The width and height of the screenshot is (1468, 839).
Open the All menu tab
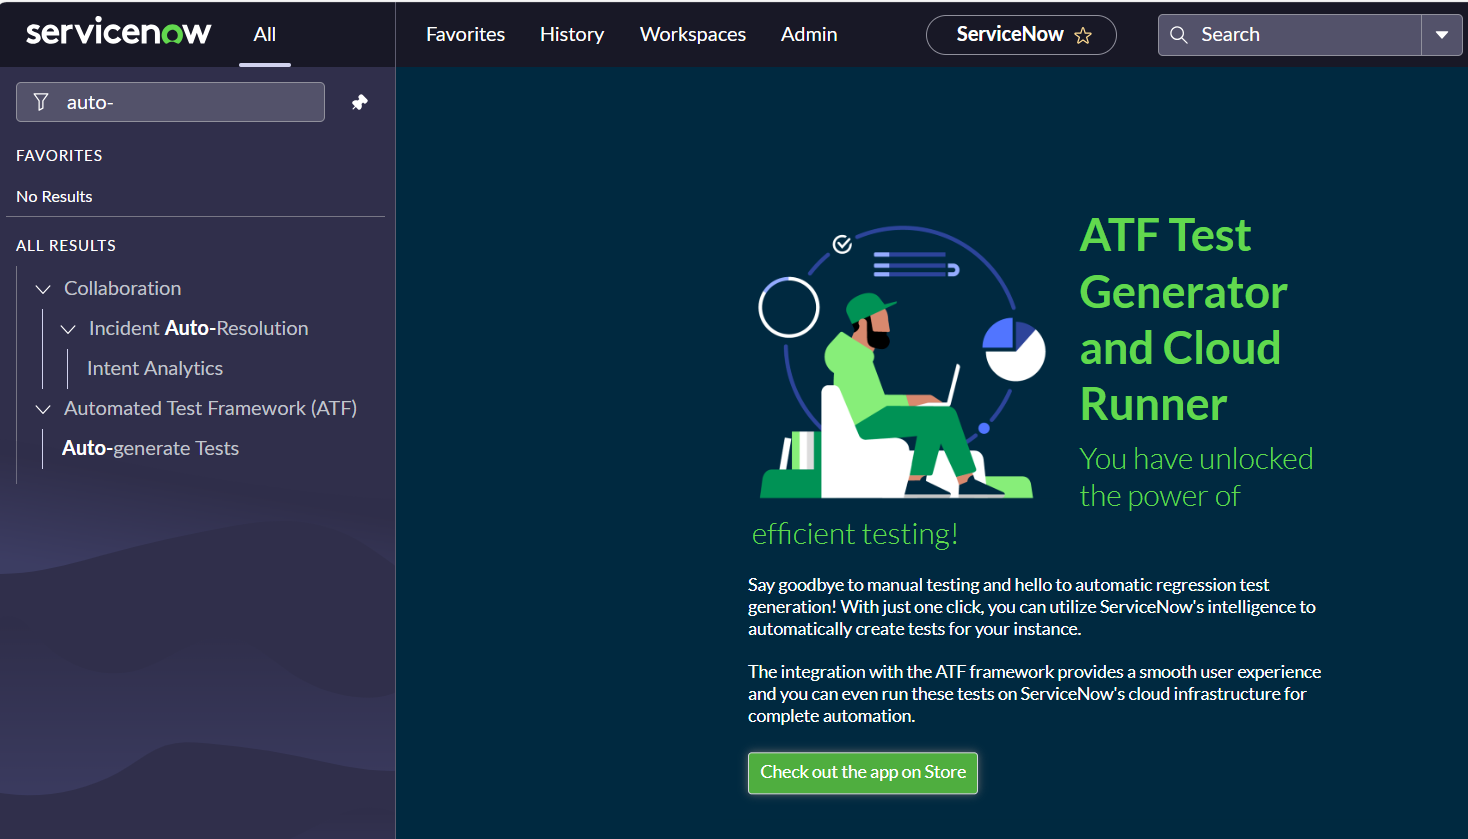[x=264, y=34]
